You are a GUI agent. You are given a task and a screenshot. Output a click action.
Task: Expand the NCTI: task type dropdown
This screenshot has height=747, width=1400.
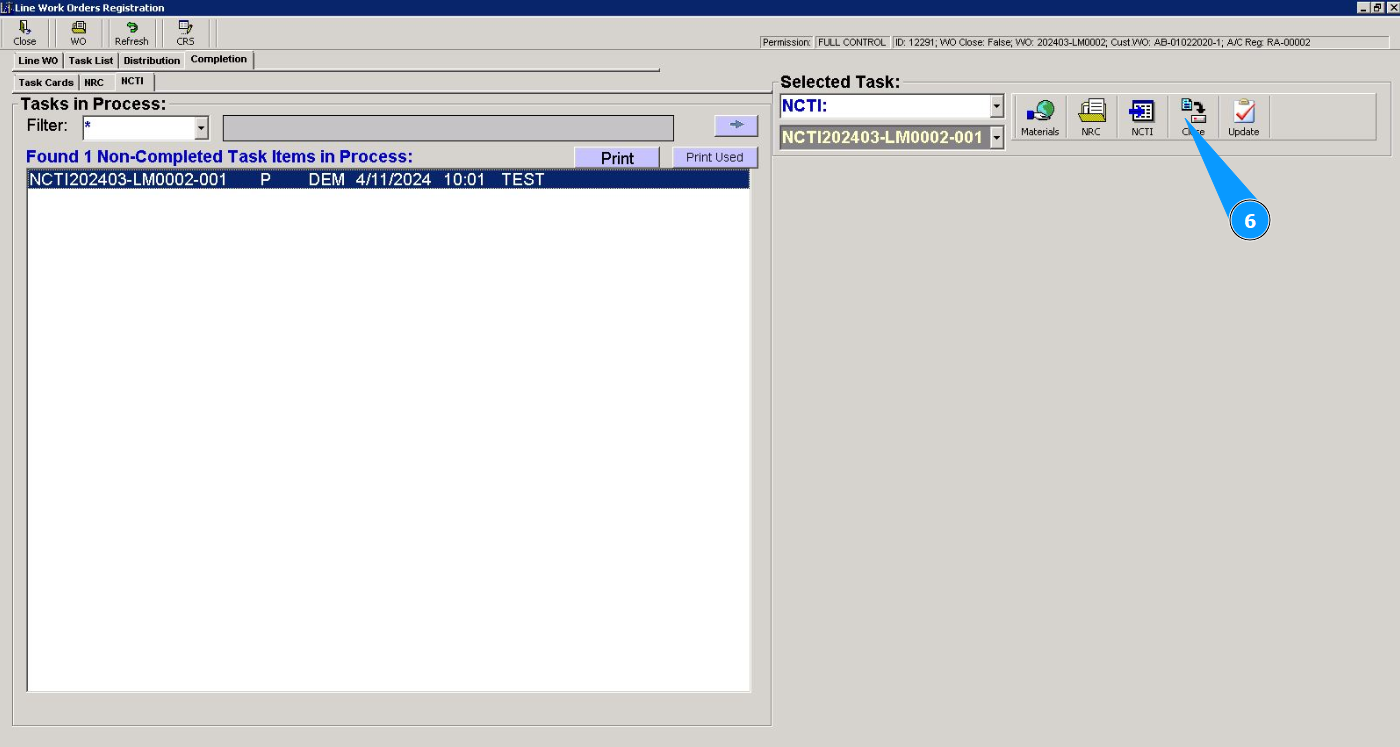click(996, 107)
